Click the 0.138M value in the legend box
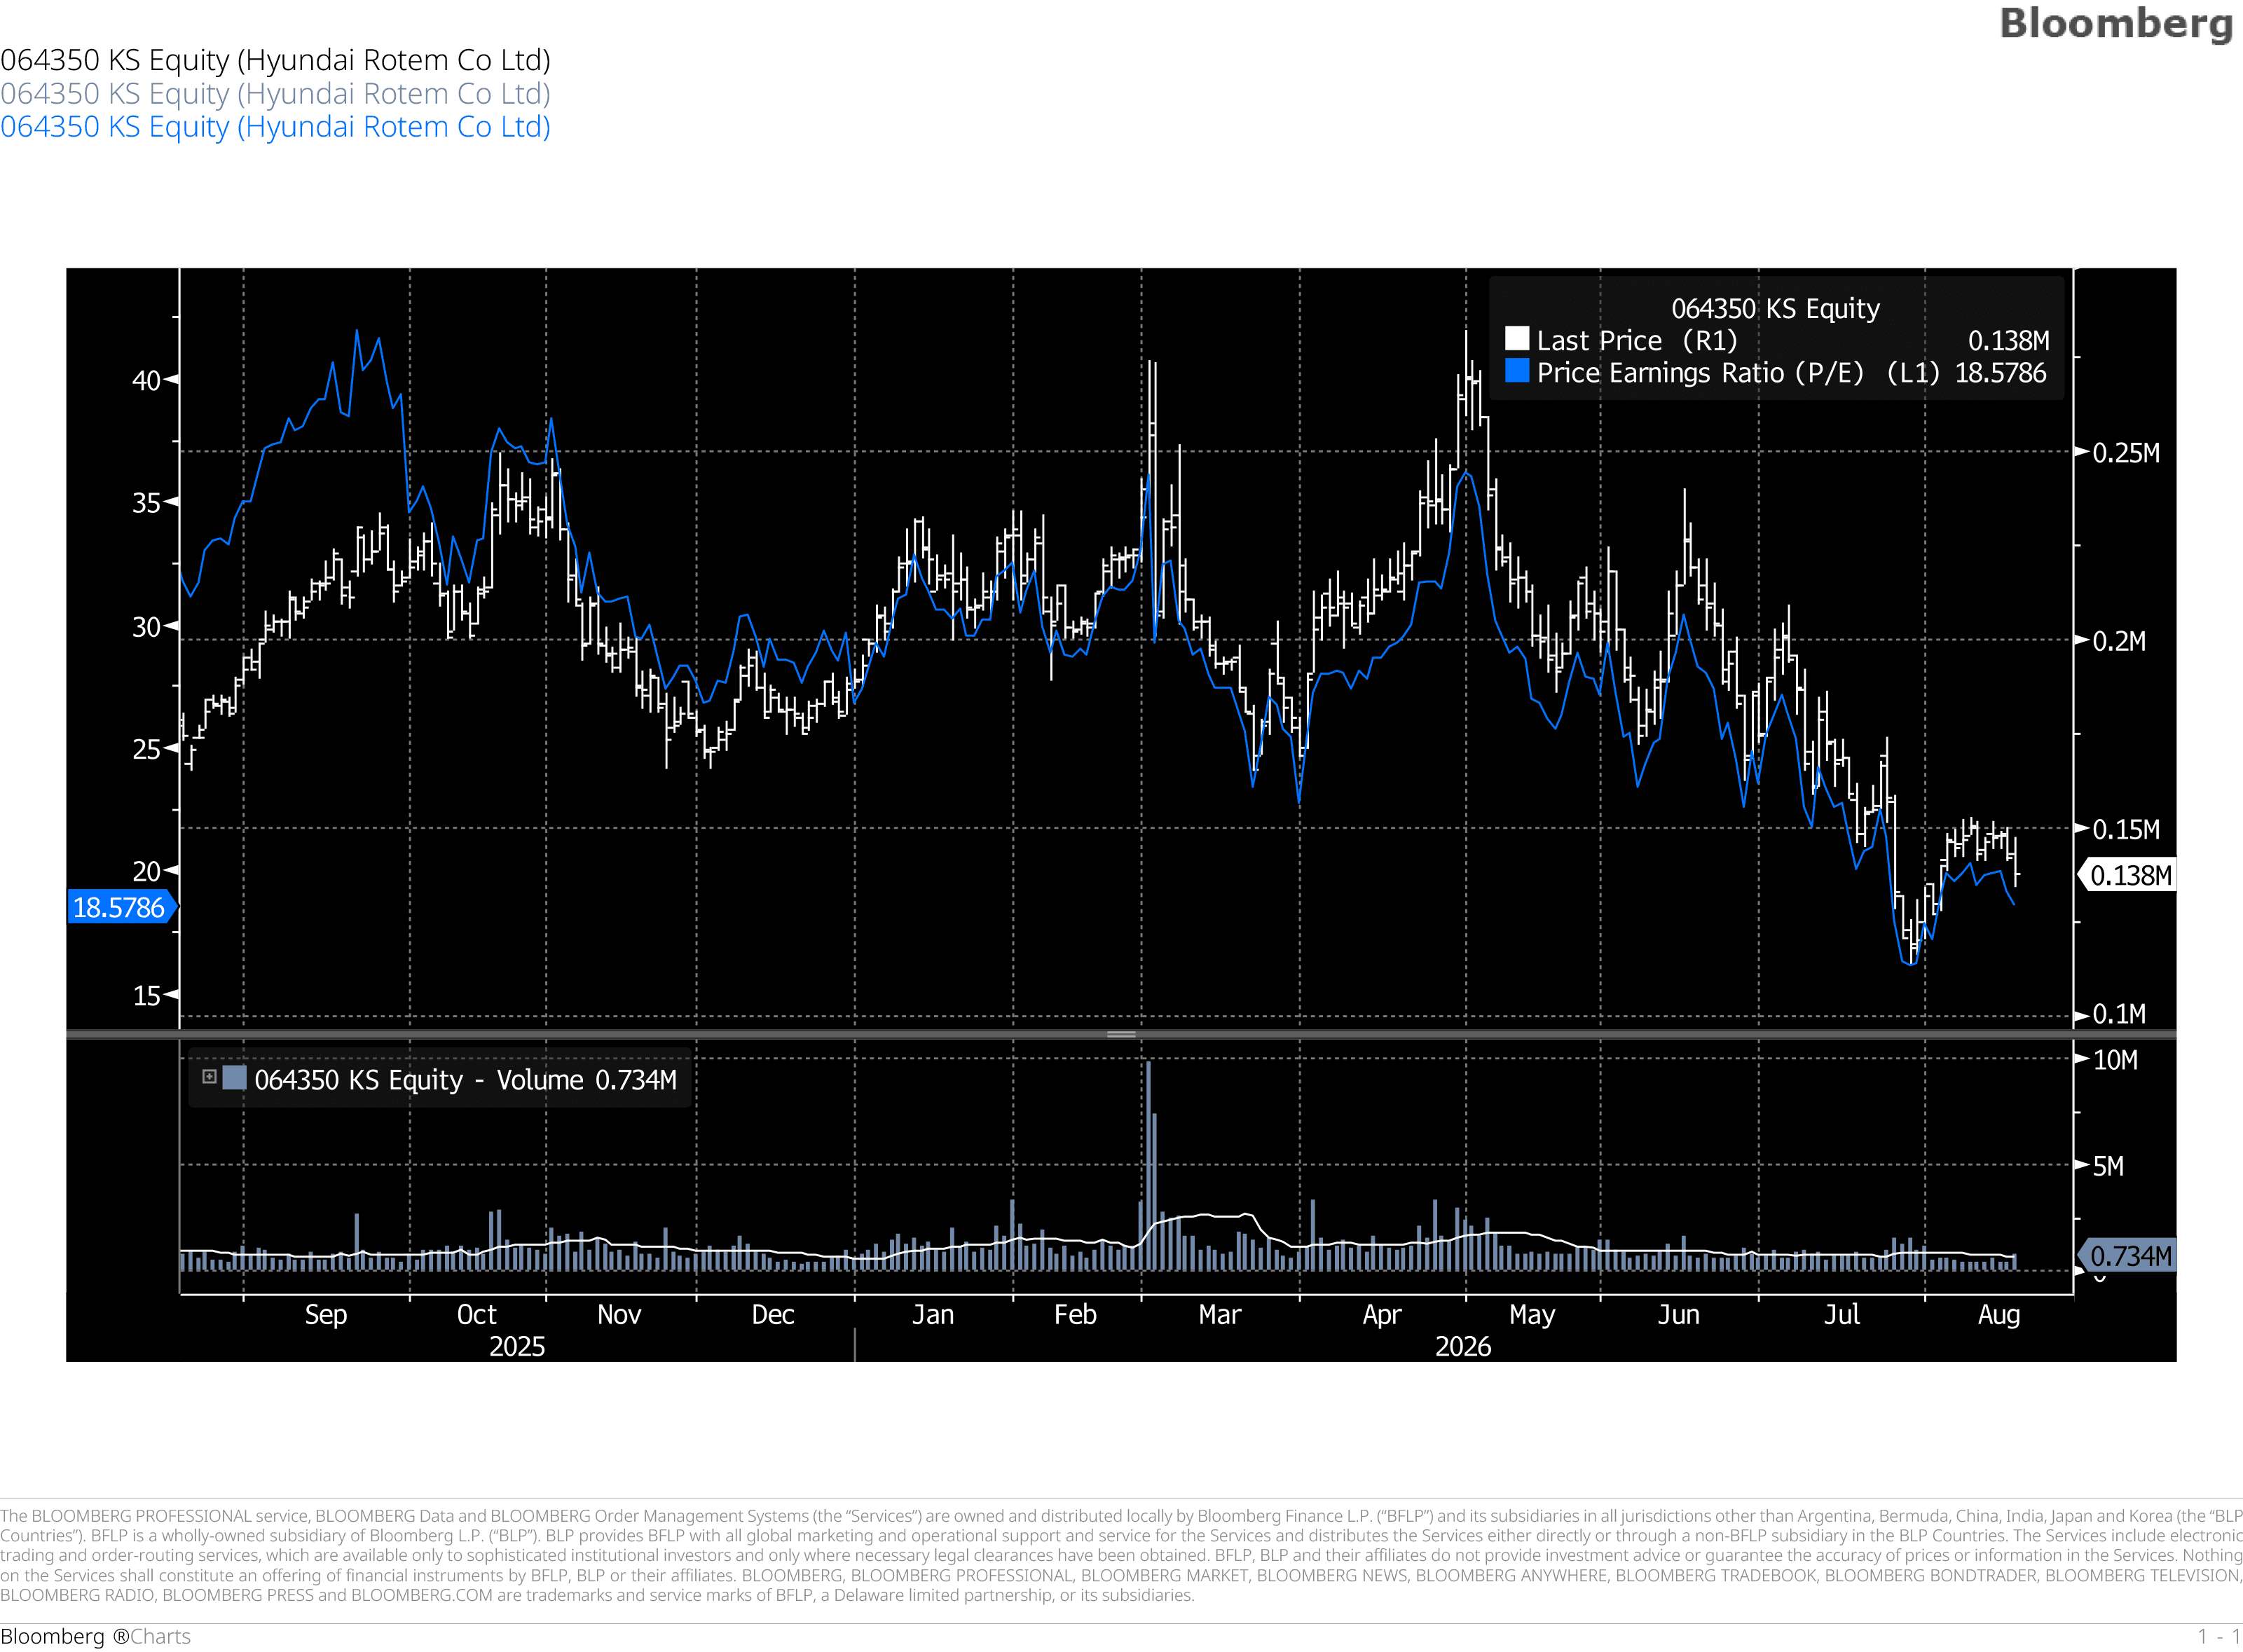Screen dimensions: 2243x1652 tap(2008, 340)
